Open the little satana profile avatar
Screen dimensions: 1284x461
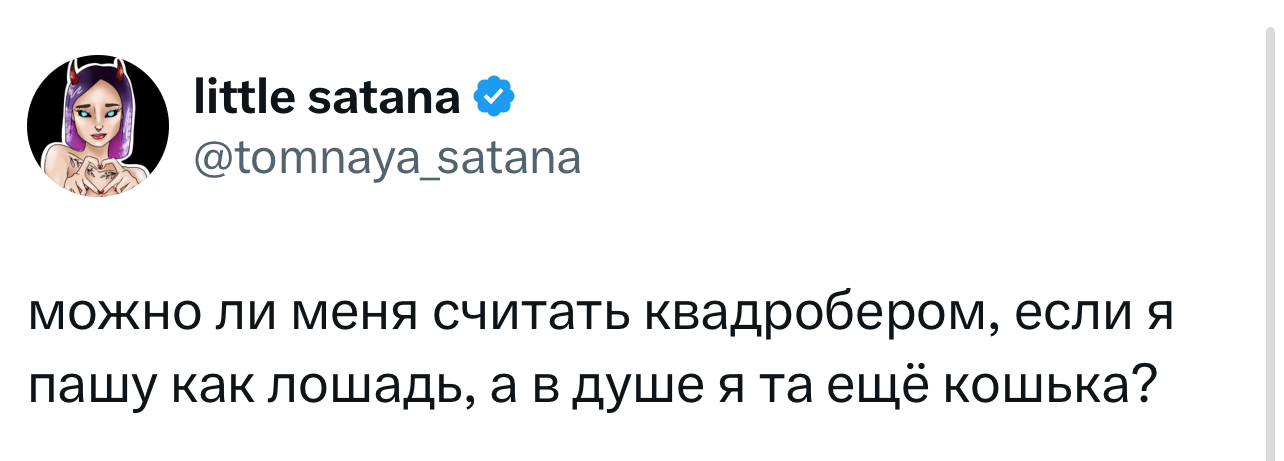click(98, 125)
